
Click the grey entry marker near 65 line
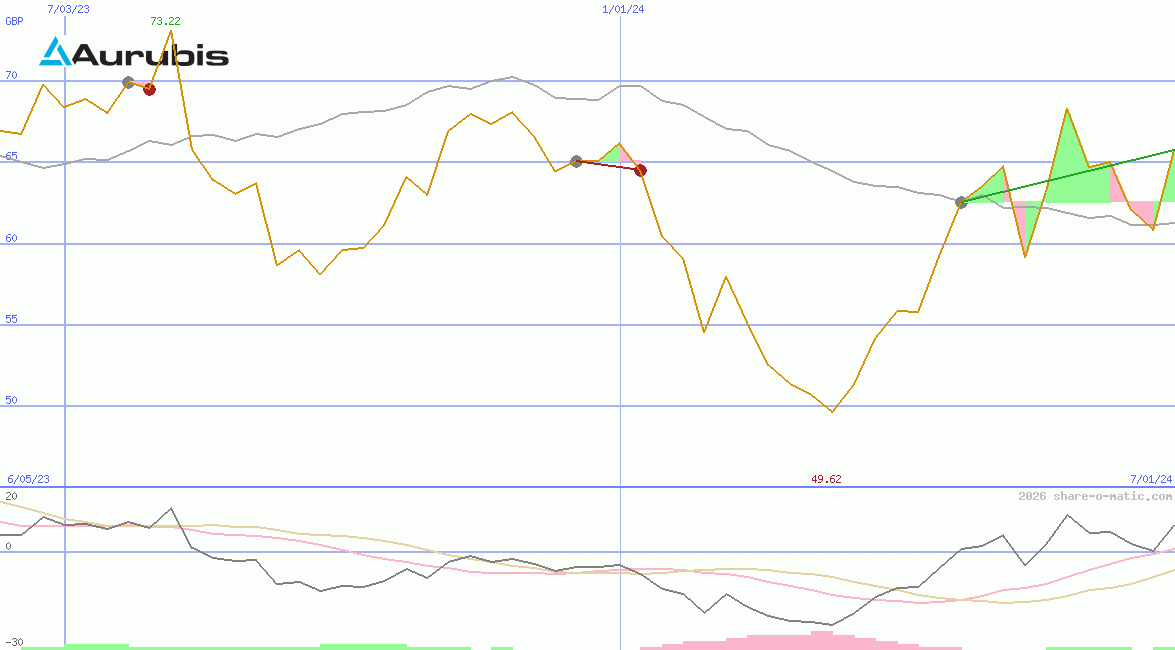point(576,161)
